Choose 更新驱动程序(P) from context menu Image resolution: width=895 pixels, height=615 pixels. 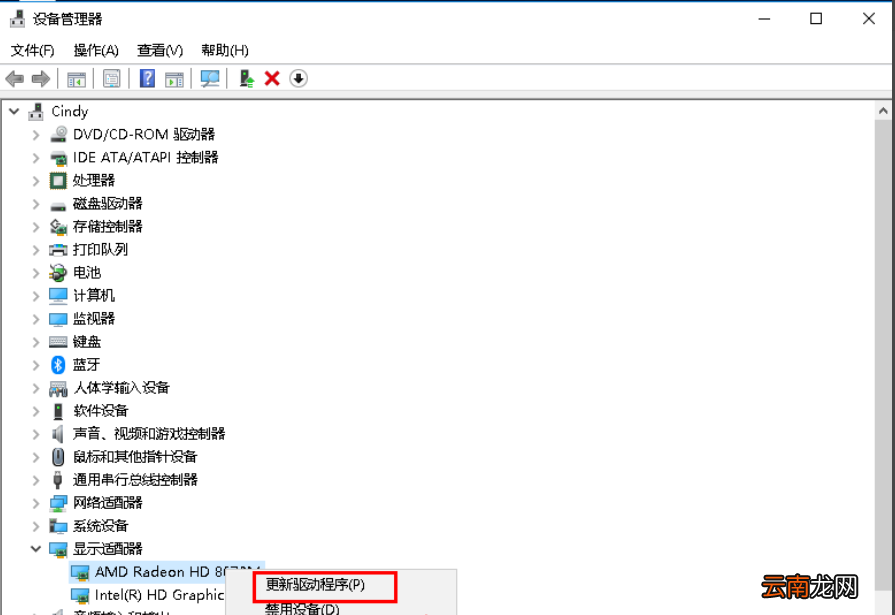point(315,585)
